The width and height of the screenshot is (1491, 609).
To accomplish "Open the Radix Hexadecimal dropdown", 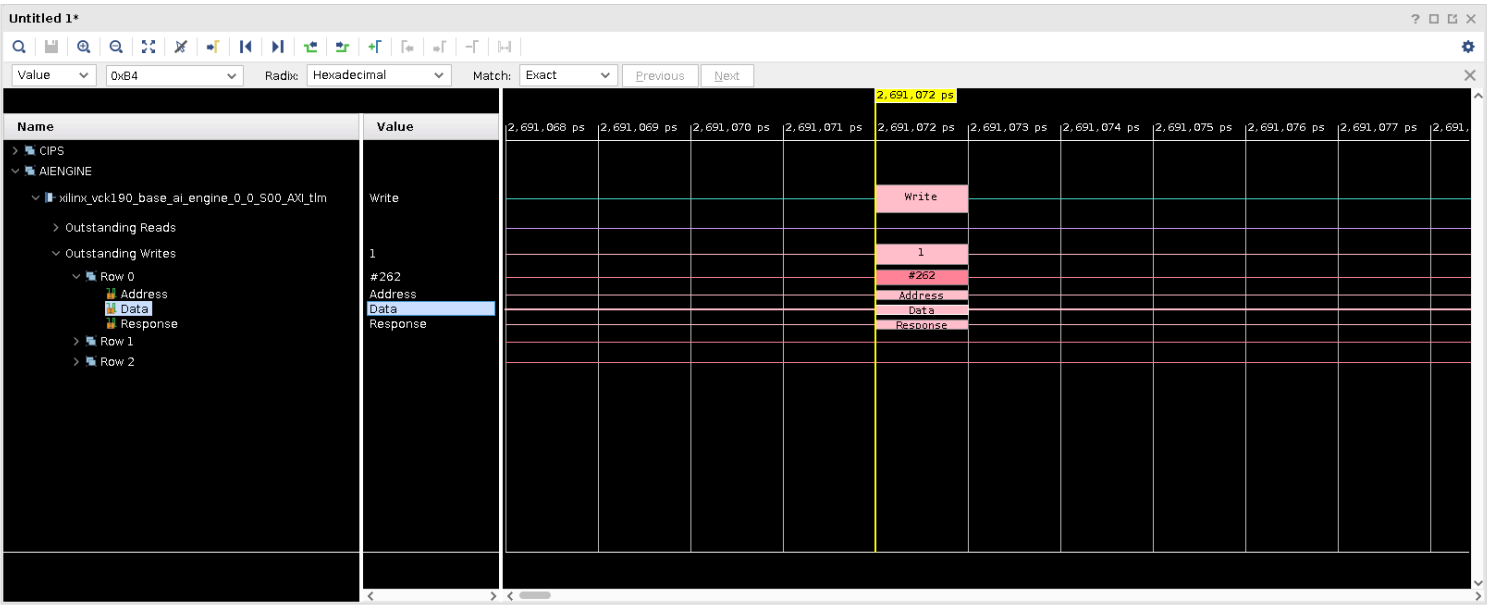I will 379,75.
